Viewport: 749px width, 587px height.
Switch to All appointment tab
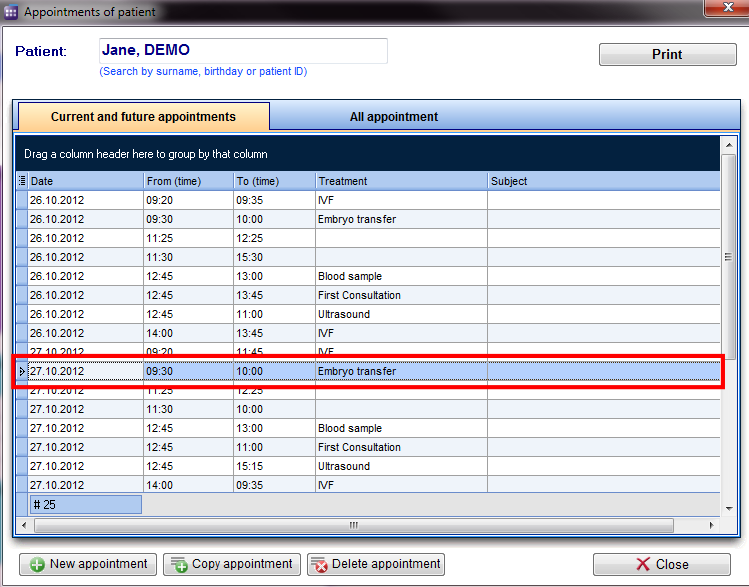point(394,117)
